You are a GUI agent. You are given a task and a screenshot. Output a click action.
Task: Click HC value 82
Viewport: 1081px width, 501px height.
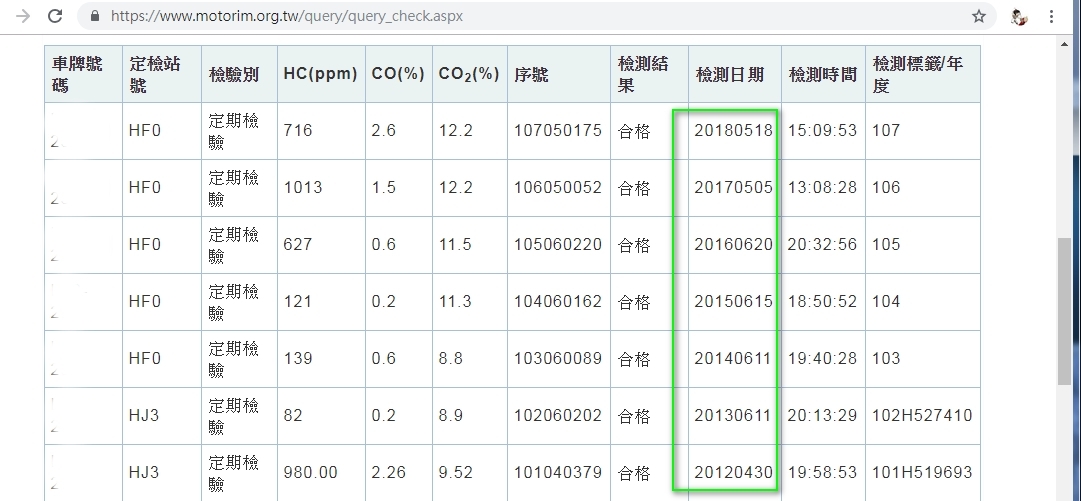(293, 416)
